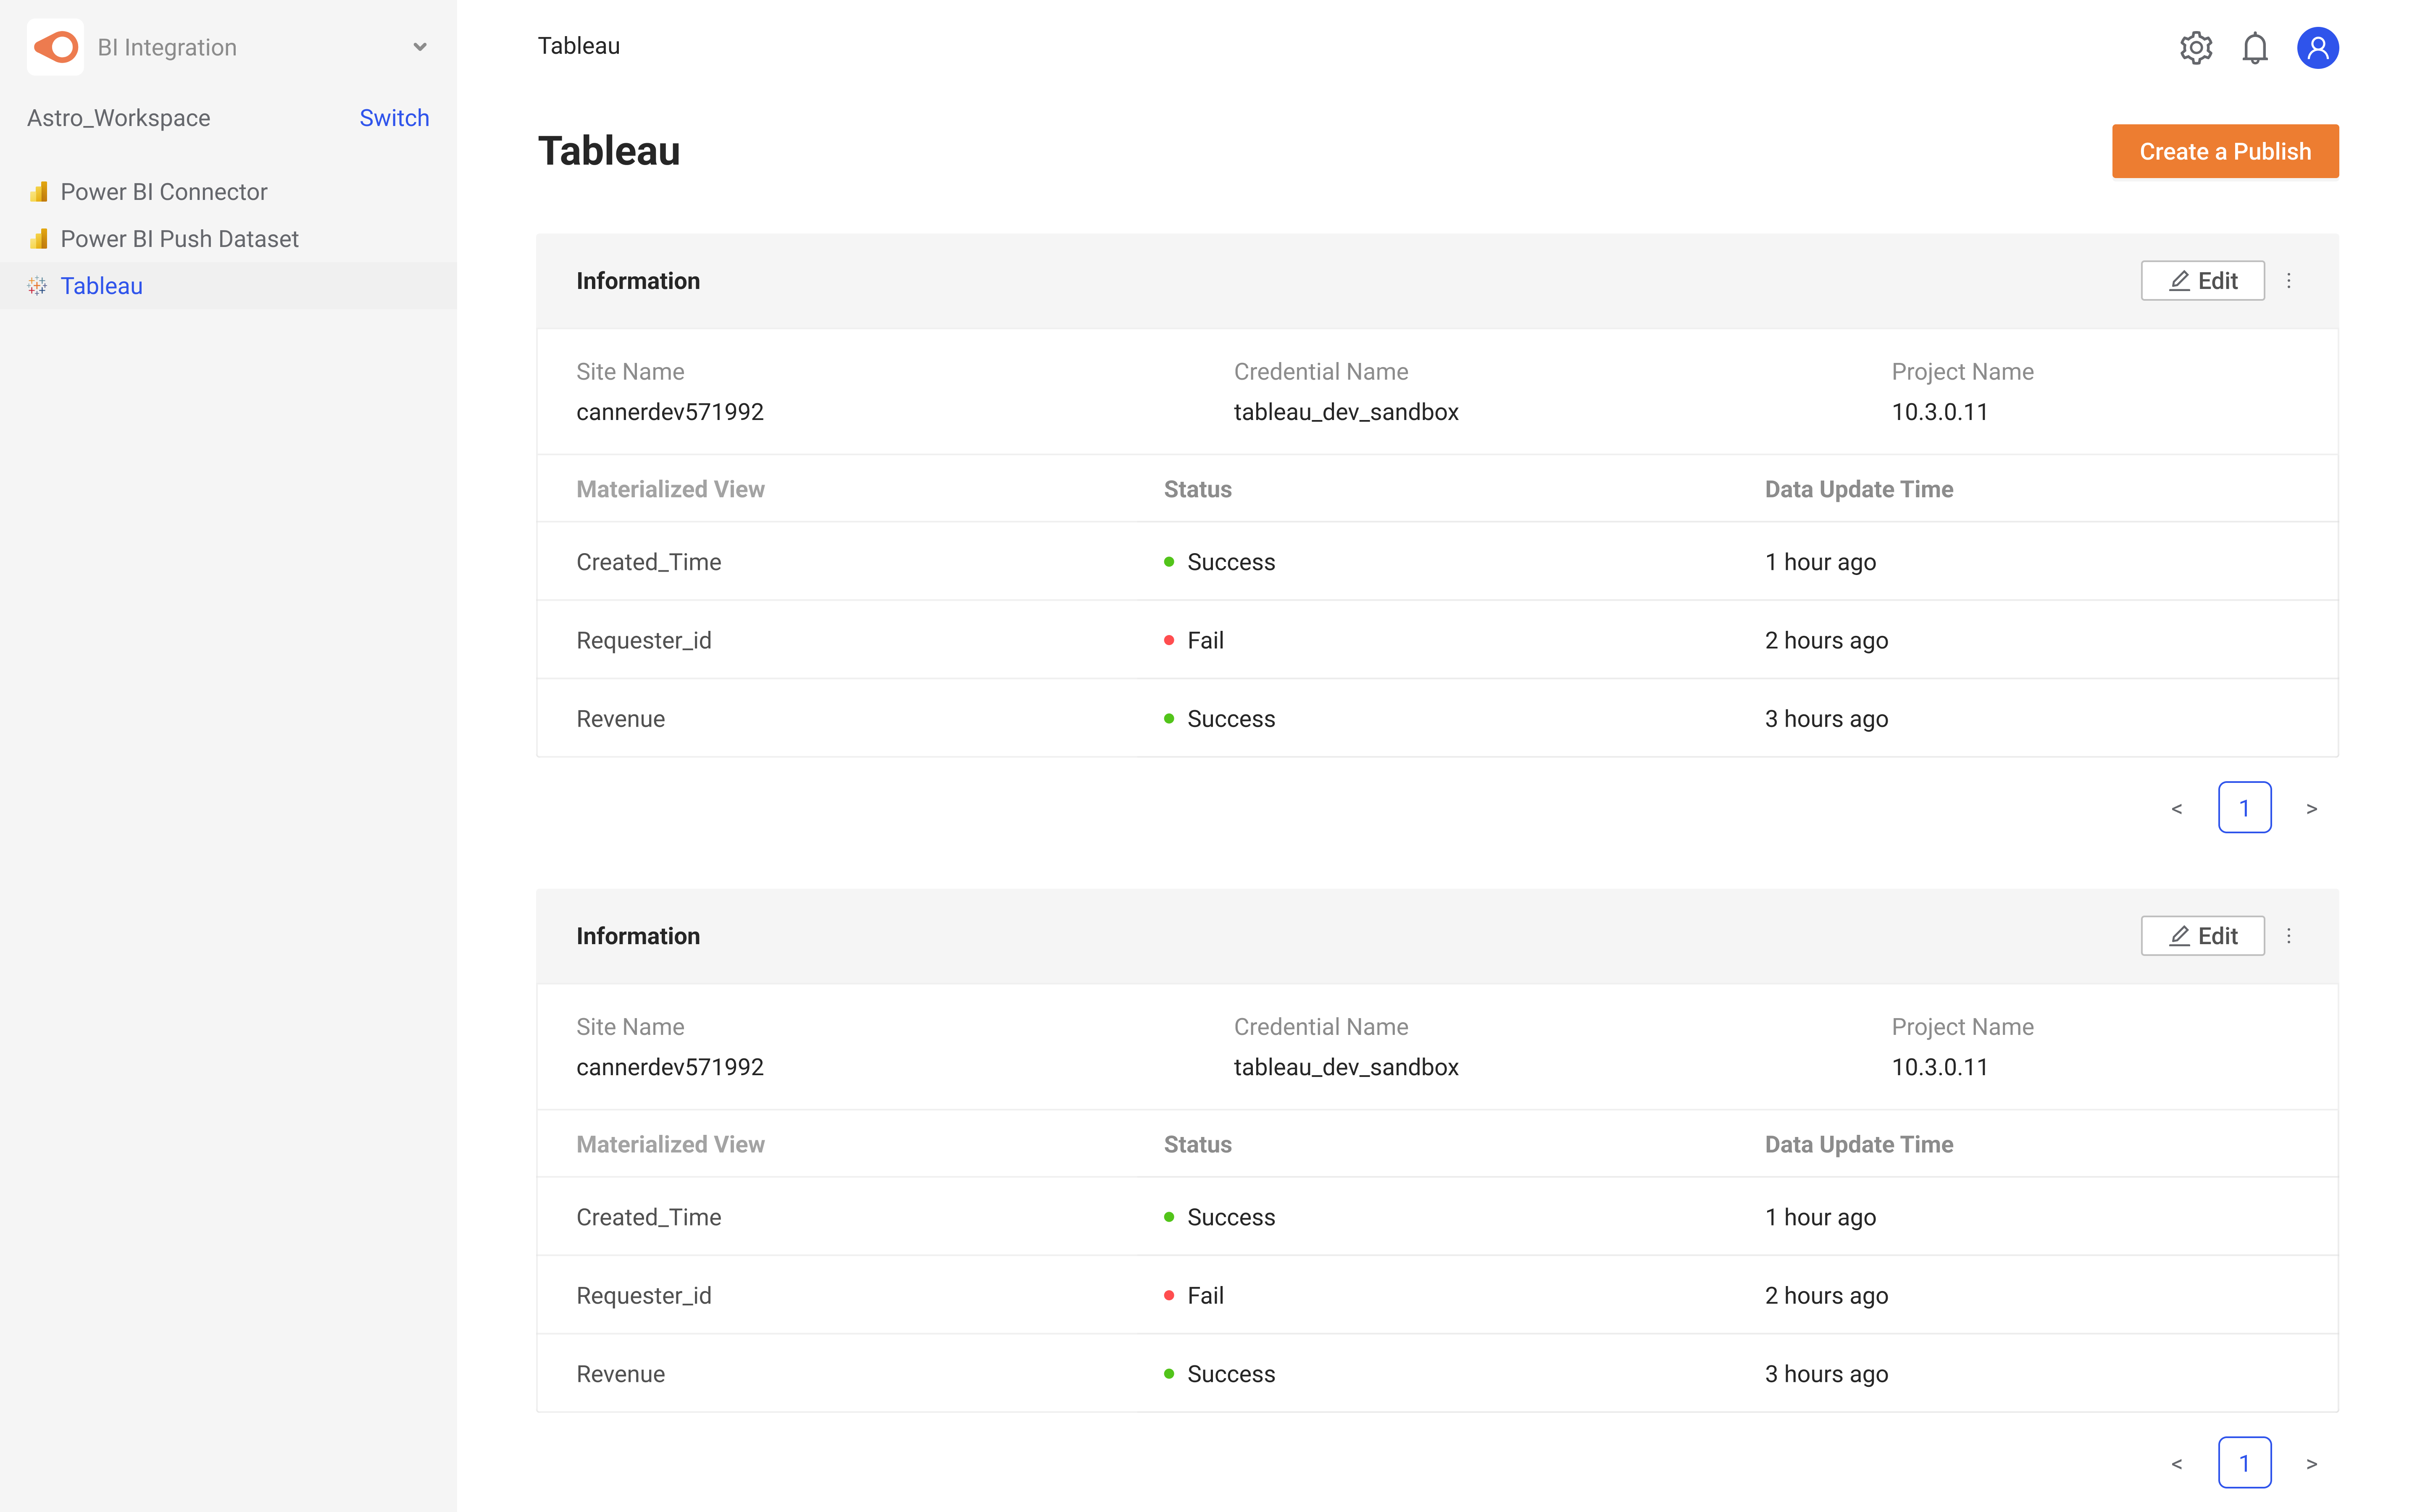2420x1512 pixels.
Task: Click Requester_id row in first table
Action: coord(1437,640)
